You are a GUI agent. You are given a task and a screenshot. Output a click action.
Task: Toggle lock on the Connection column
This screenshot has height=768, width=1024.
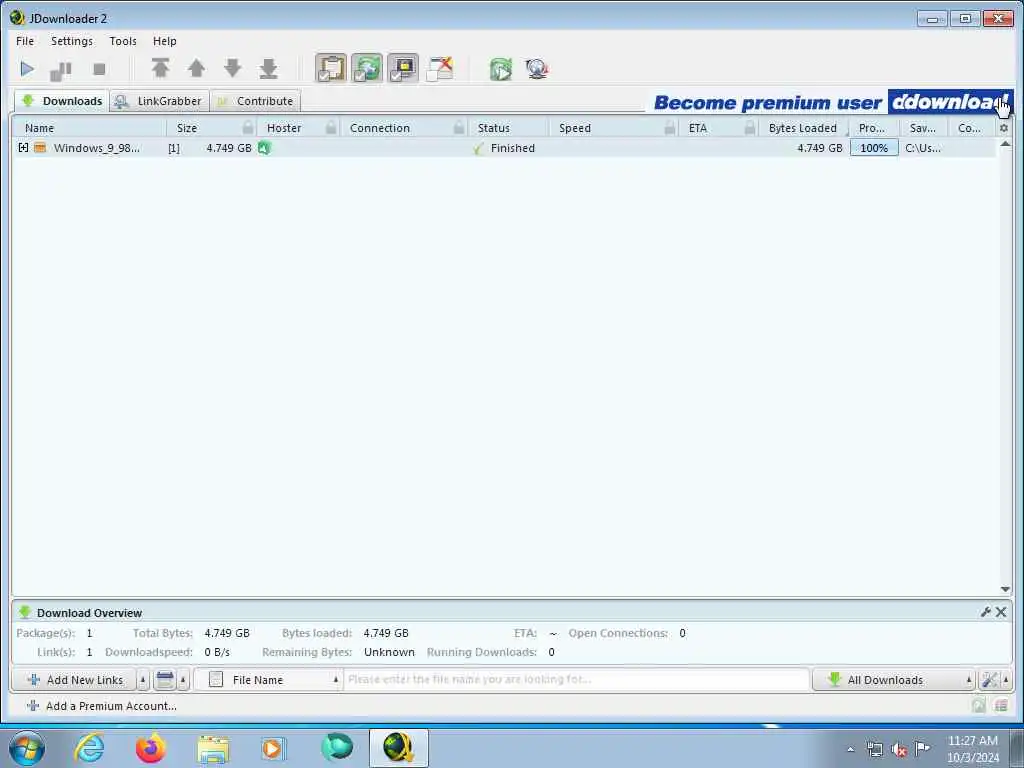pos(460,127)
